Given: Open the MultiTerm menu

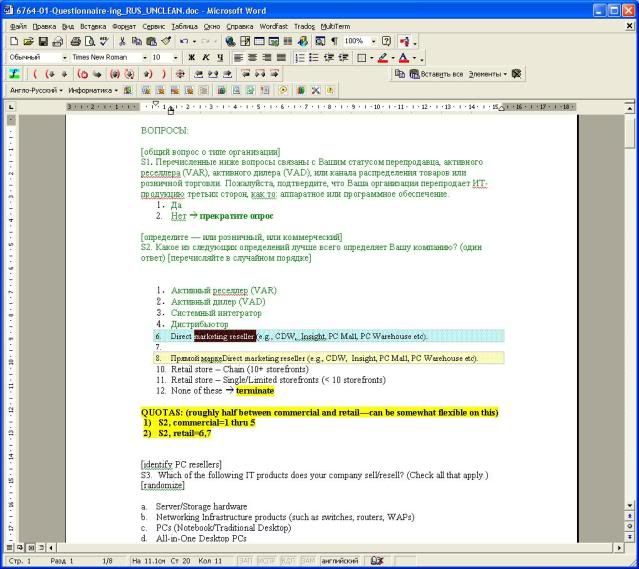Looking at the screenshot, I should click(335, 26).
